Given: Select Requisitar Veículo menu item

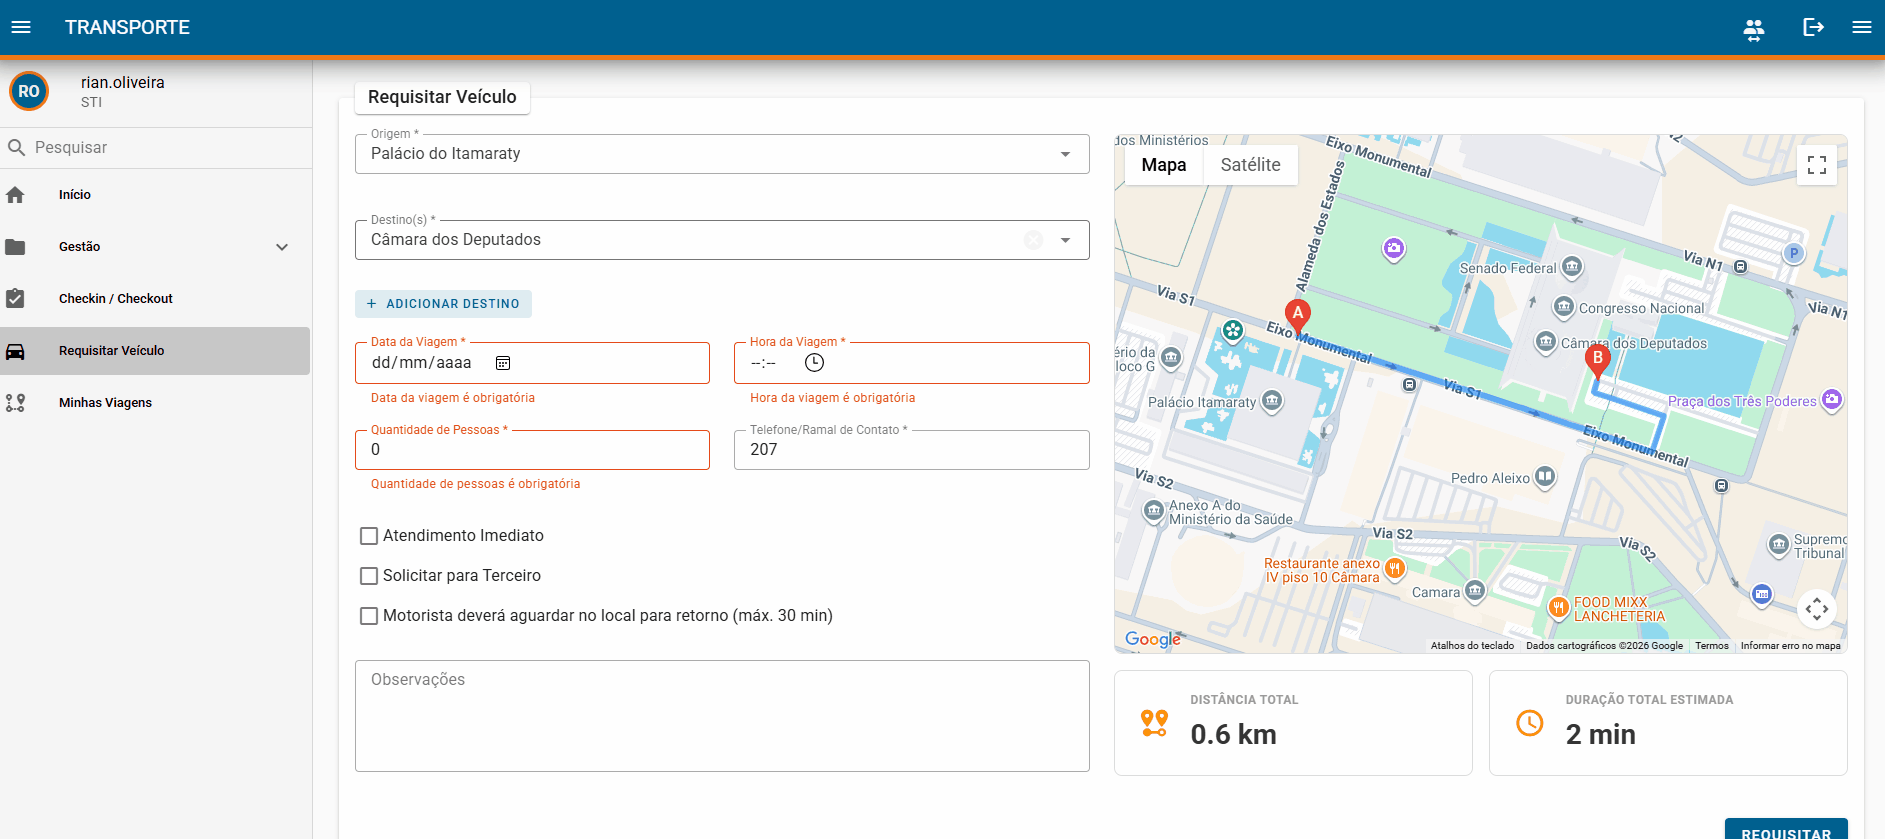Looking at the screenshot, I should (155, 351).
